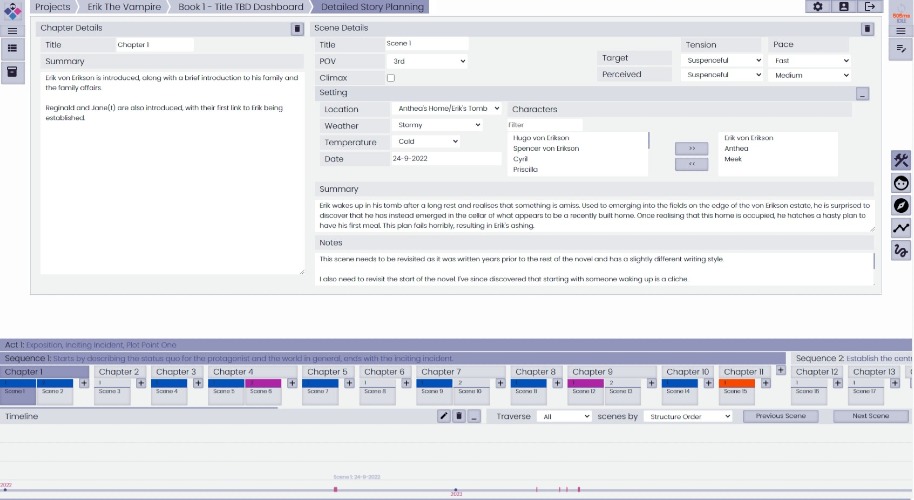Toggle the Climax checkbox
The height and width of the screenshot is (500, 914).
pyautogui.click(x=391, y=78)
